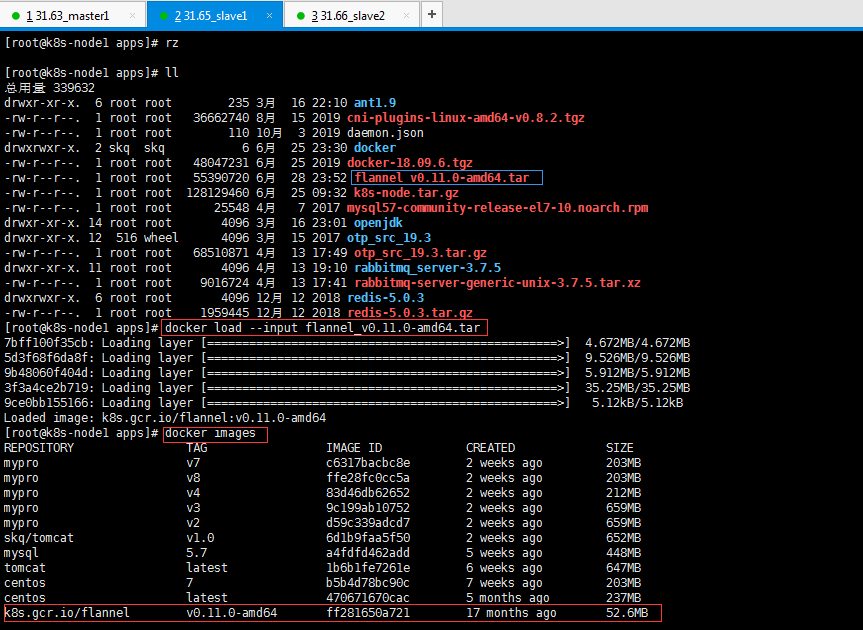This screenshot has height=630, width=863.
Task: Click rabbitmq-server-generic-unix-3.7.5.tar.xz file name
Action: point(498,283)
